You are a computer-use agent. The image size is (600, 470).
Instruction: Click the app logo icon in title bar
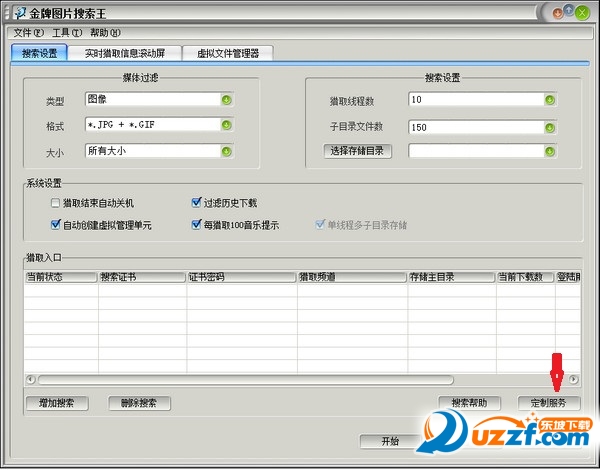coord(20,13)
